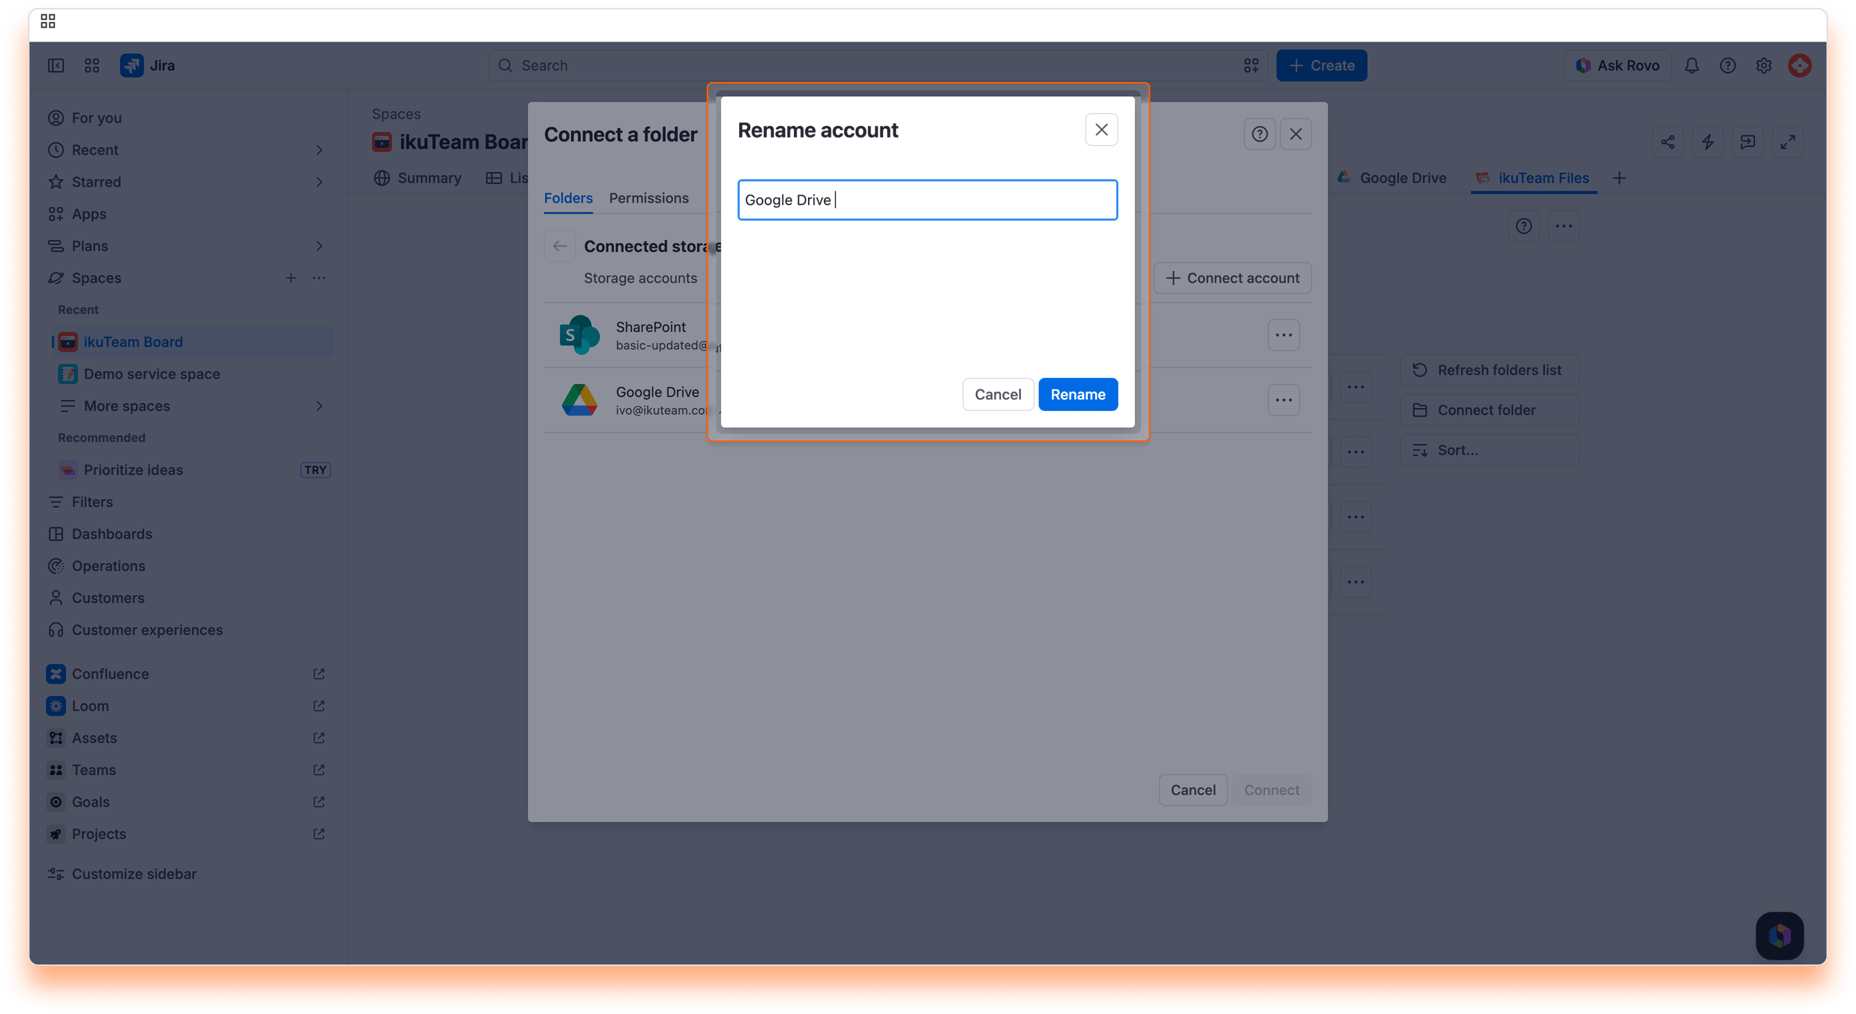Open the Projects external link icon
This screenshot has height=1014, width=1856.
(319, 834)
